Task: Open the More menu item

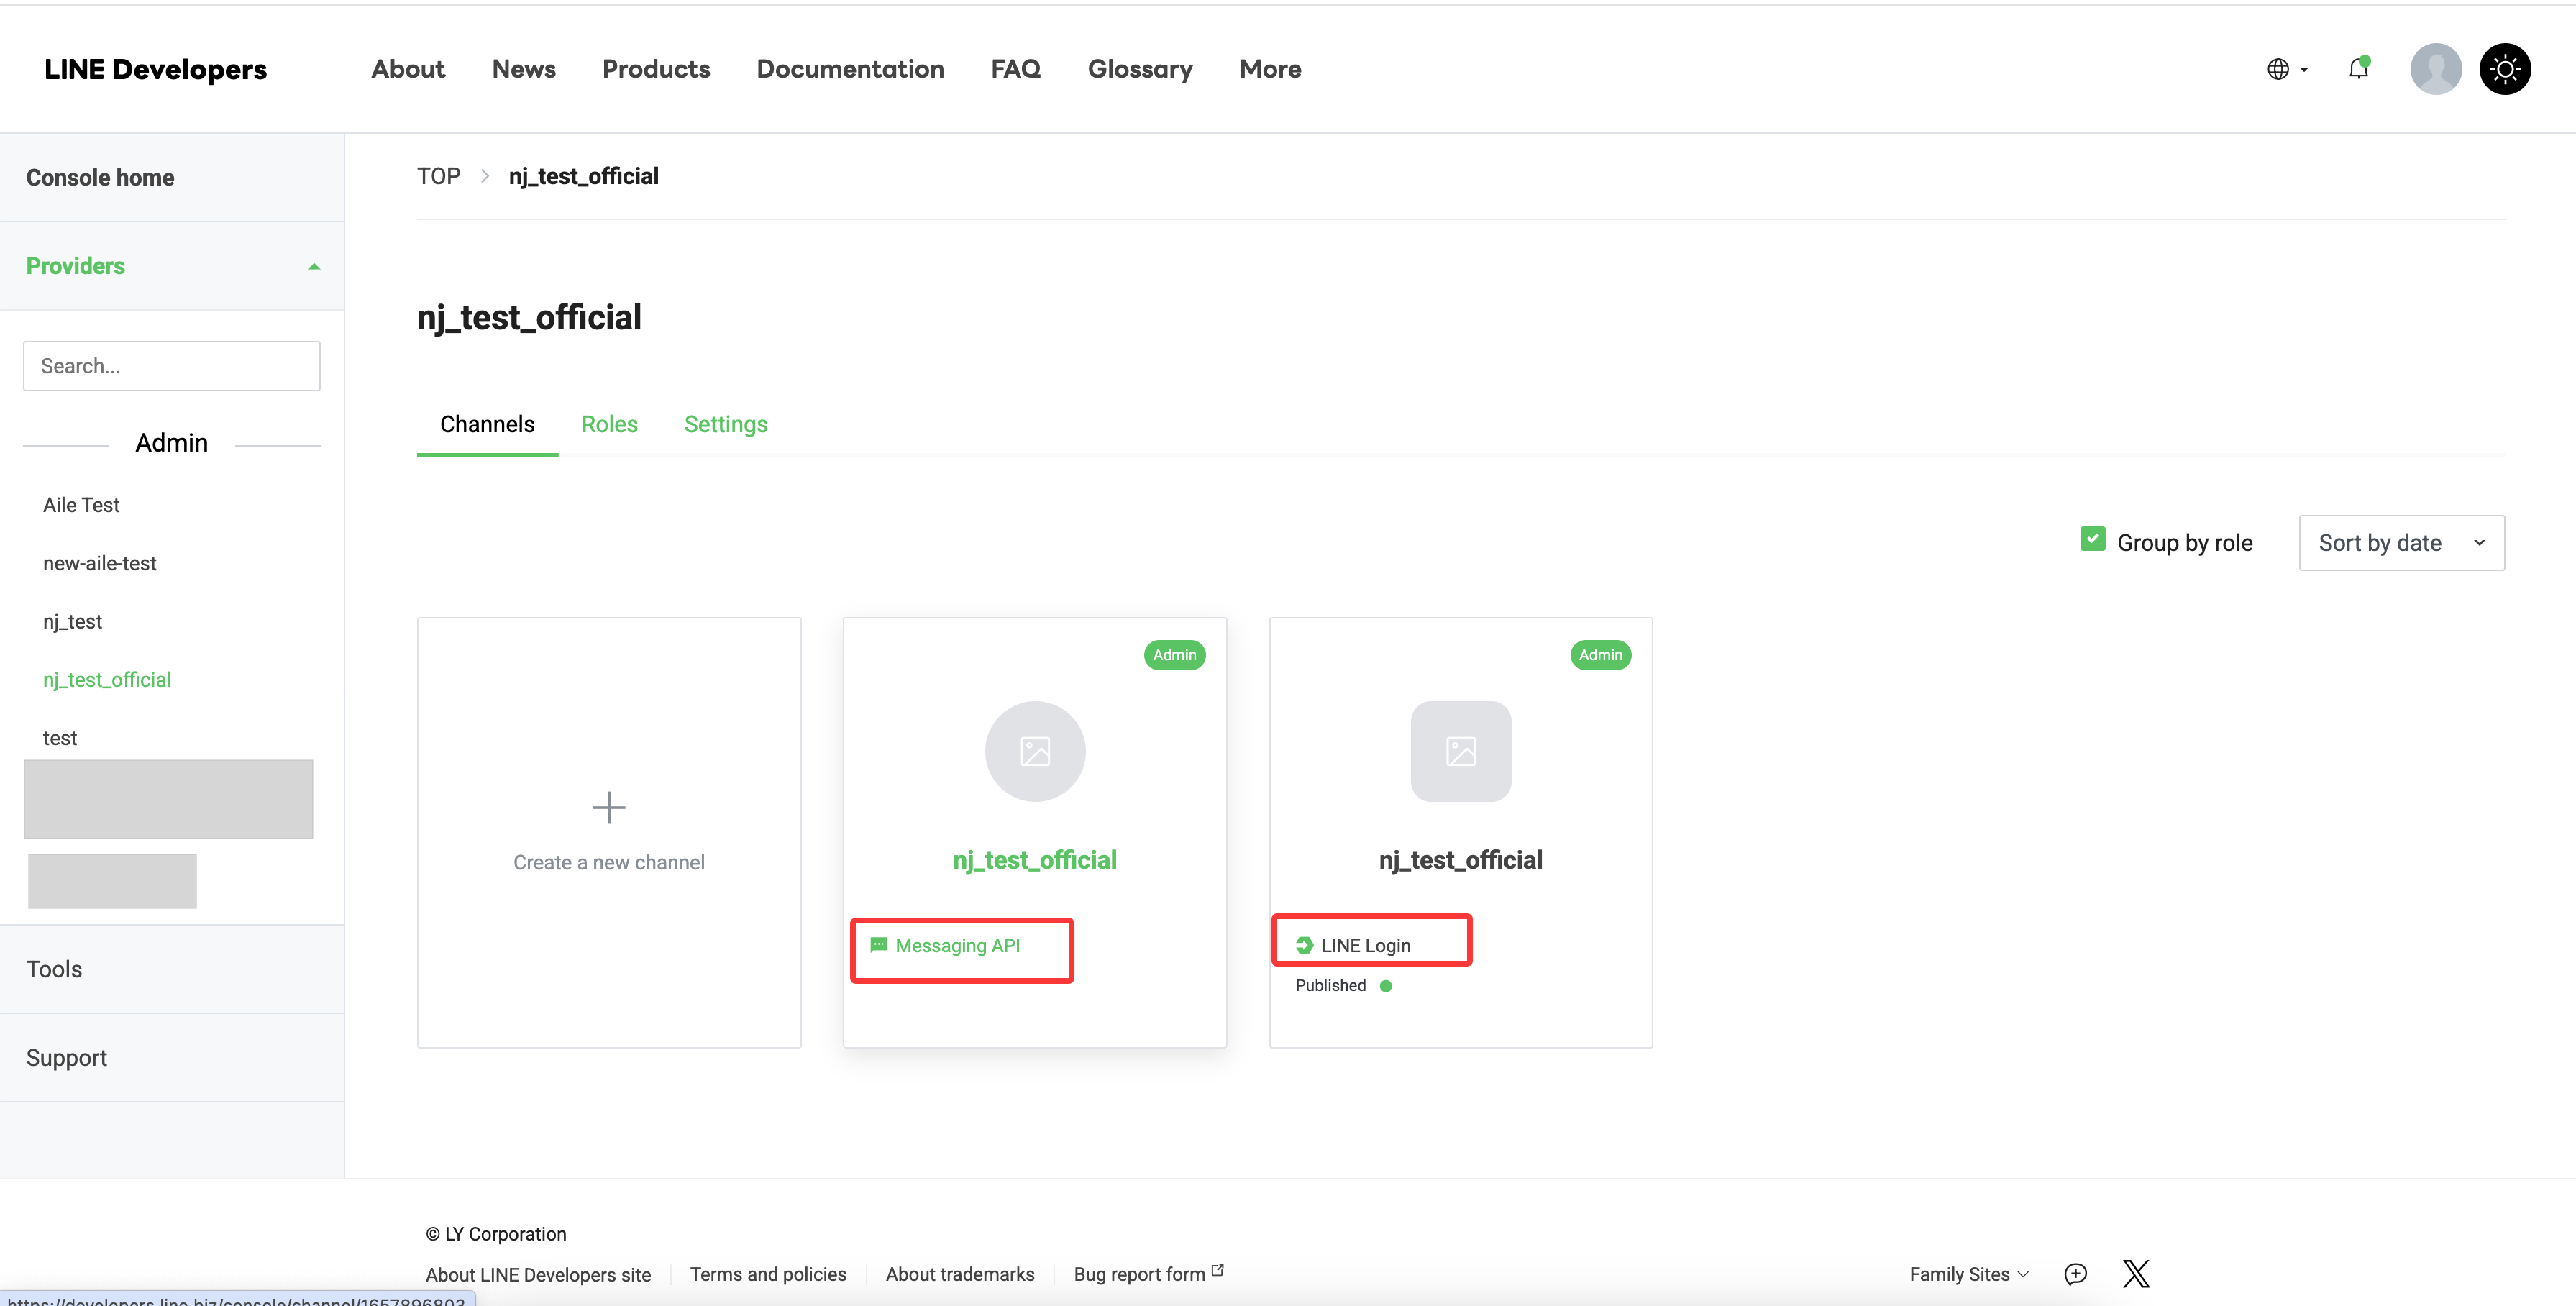Action: click(x=1270, y=69)
